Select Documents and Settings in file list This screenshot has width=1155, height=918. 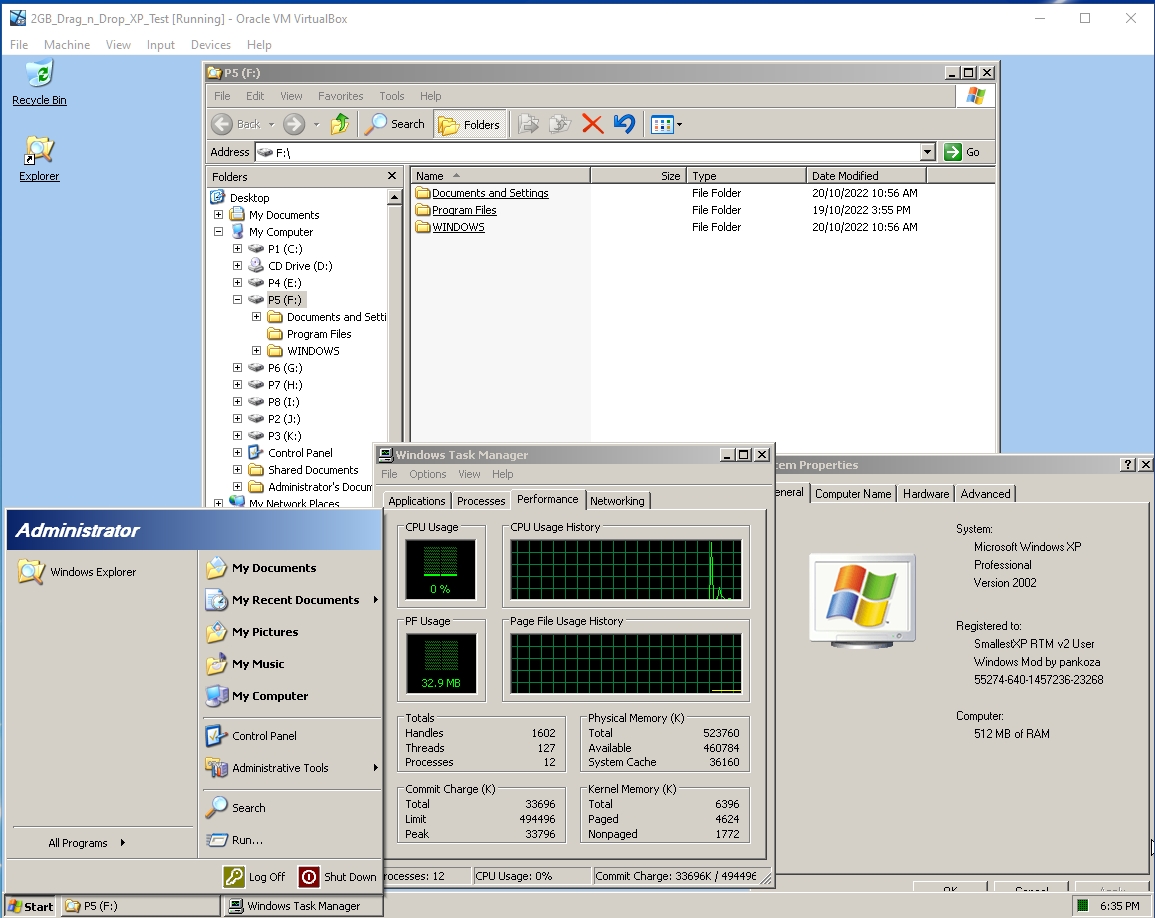(x=490, y=193)
